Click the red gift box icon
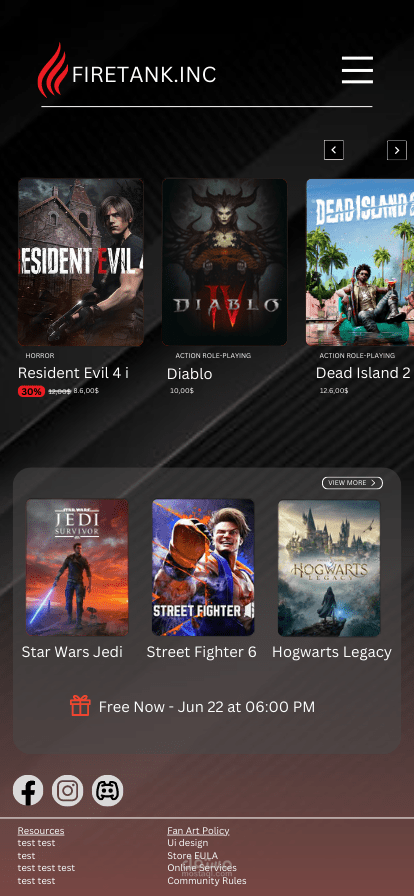414x896 pixels. [x=81, y=706]
